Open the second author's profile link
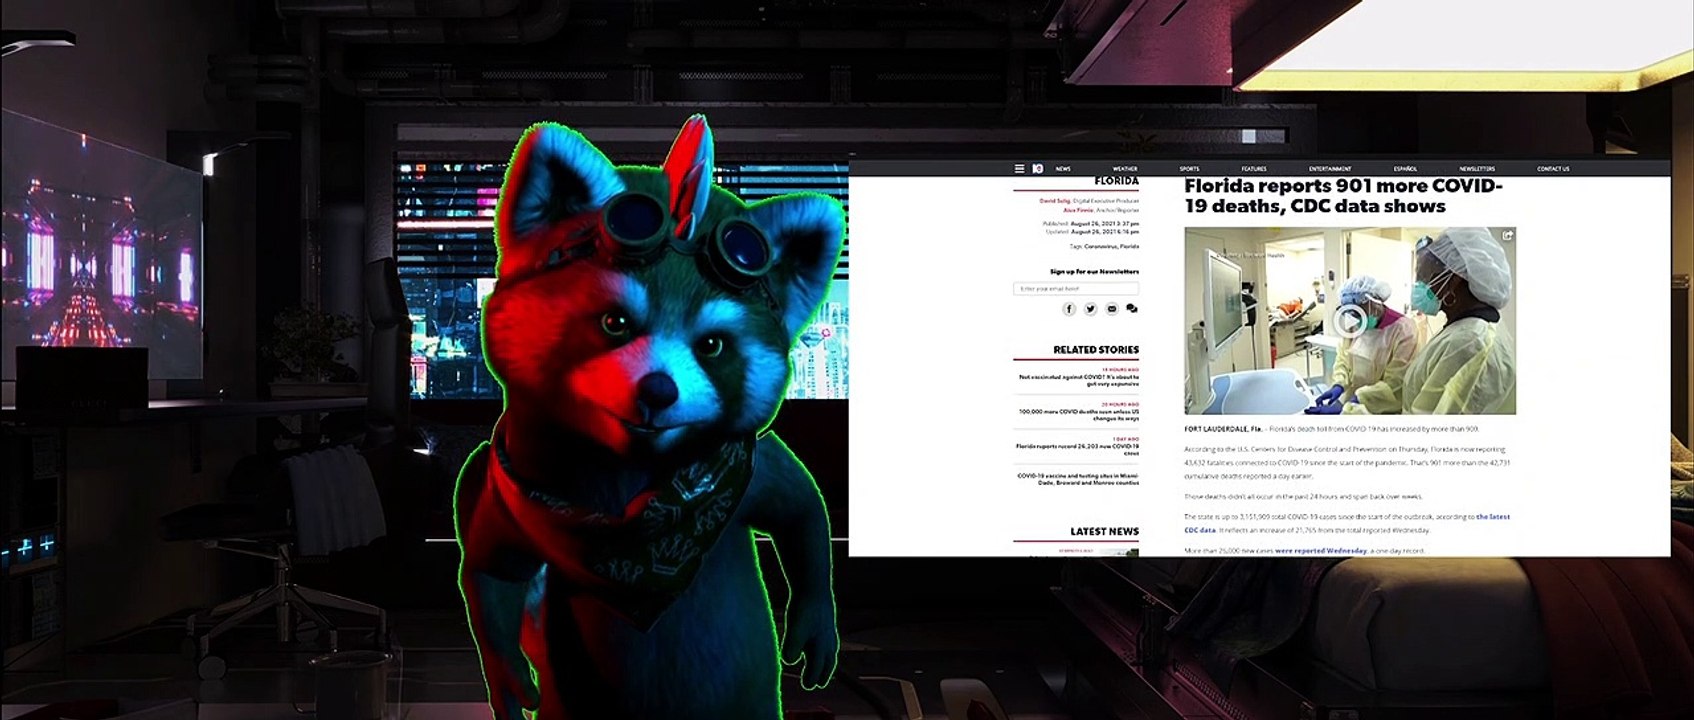 click(x=1078, y=210)
